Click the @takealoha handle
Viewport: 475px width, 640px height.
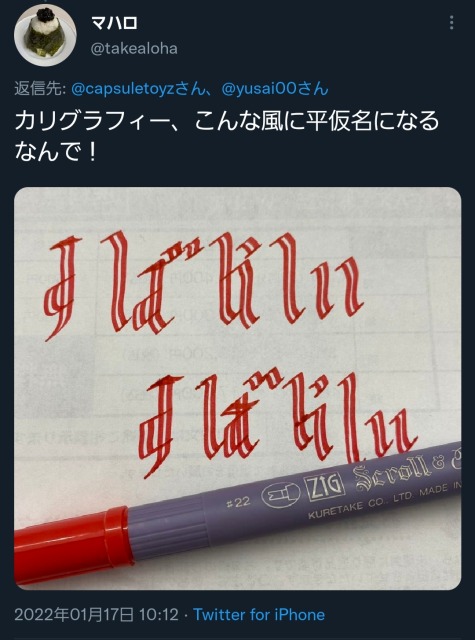pyautogui.click(x=134, y=49)
